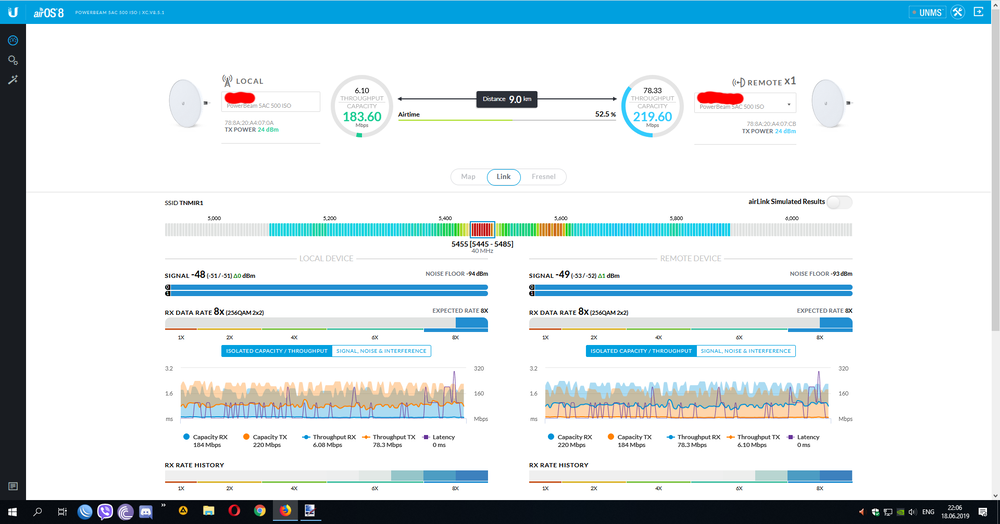Open the dashboard gauge icon in sidebar
The width and height of the screenshot is (1000, 524).
pos(13,41)
